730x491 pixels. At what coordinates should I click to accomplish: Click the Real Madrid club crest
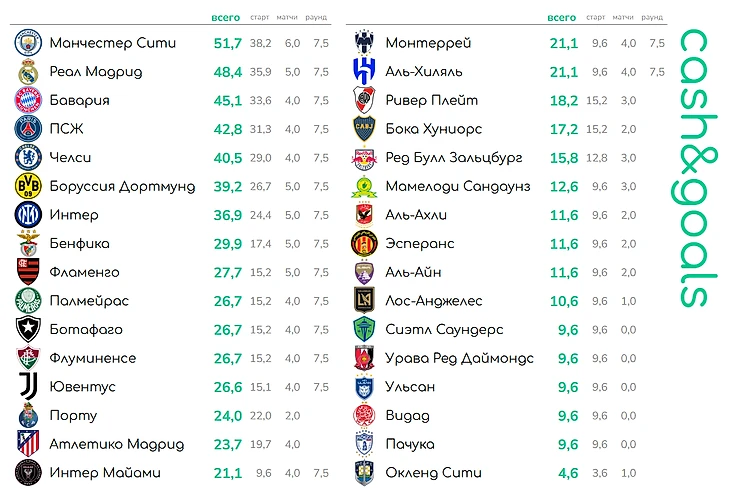tap(28, 72)
